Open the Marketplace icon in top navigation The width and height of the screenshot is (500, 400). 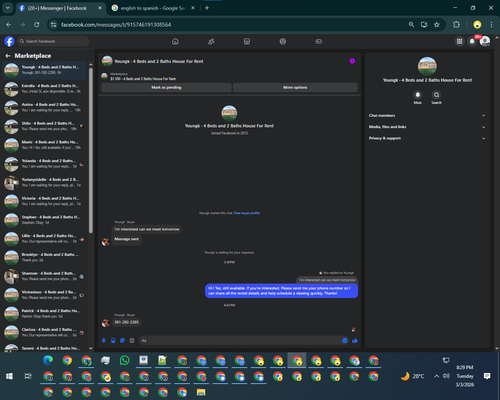[247, 41]
